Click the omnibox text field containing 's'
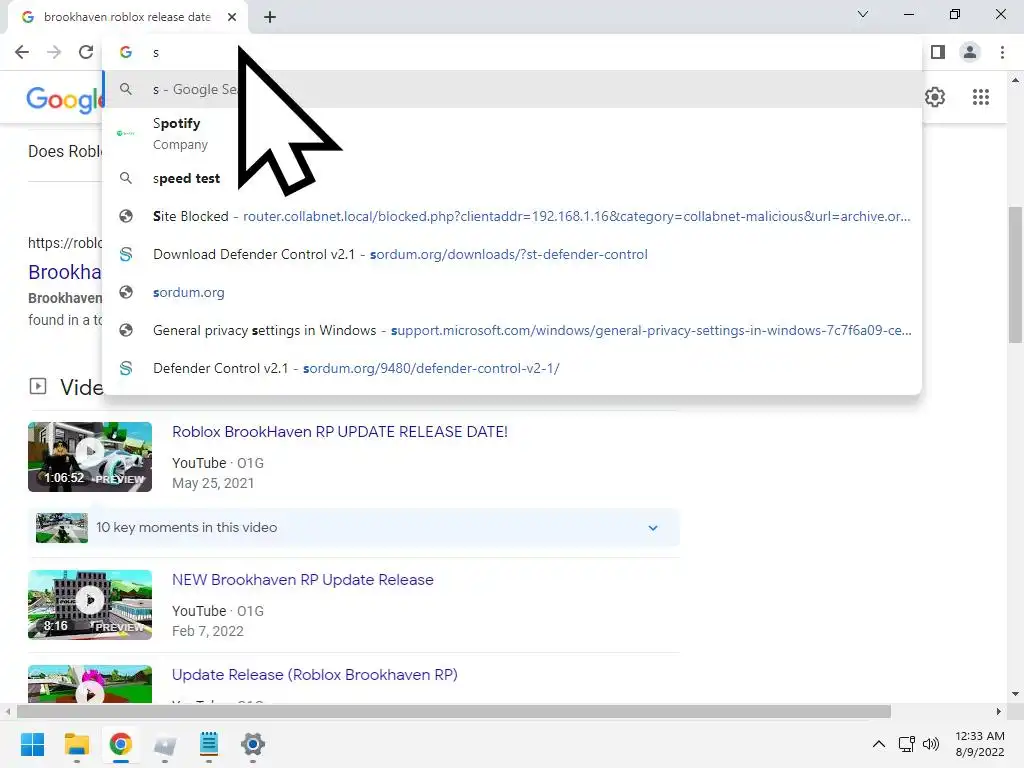Screen dimensions: 1024x768 [x=512, y=52]
